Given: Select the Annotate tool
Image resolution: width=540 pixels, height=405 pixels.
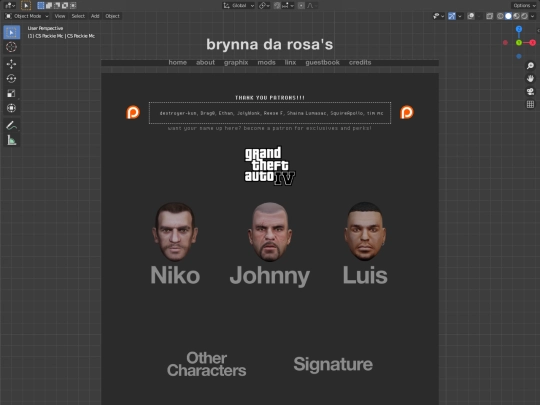Looking at the screenshot, I should coord(11,125).
